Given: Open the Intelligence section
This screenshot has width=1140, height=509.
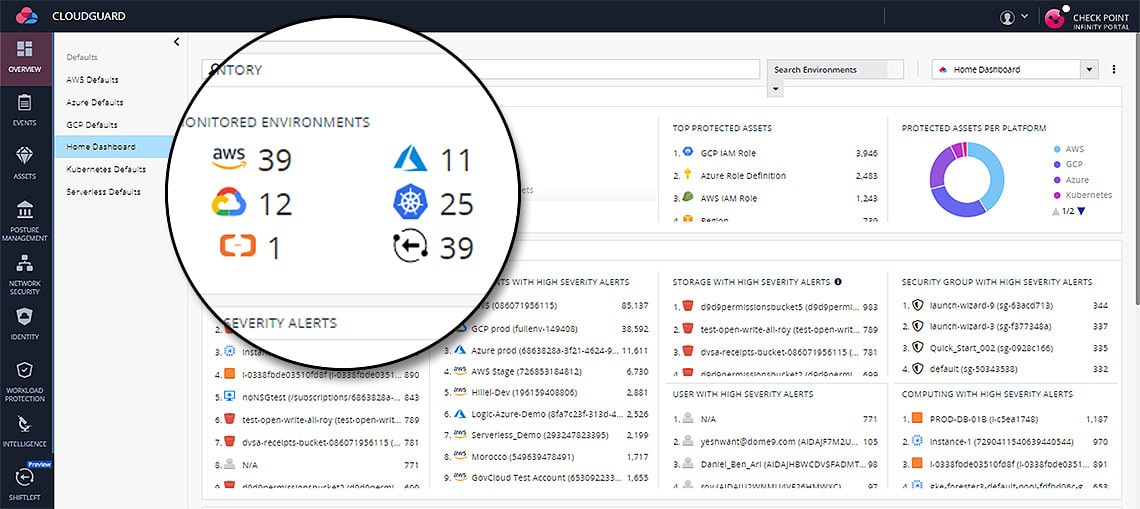Looking at the screenshot, I should tap(25, 432).
